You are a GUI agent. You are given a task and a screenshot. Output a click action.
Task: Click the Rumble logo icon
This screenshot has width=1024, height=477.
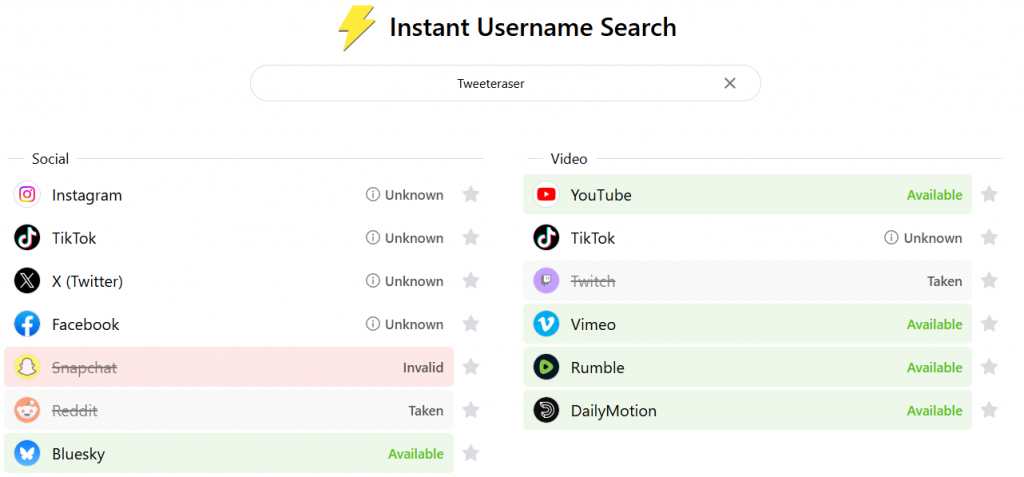(546, 368)
